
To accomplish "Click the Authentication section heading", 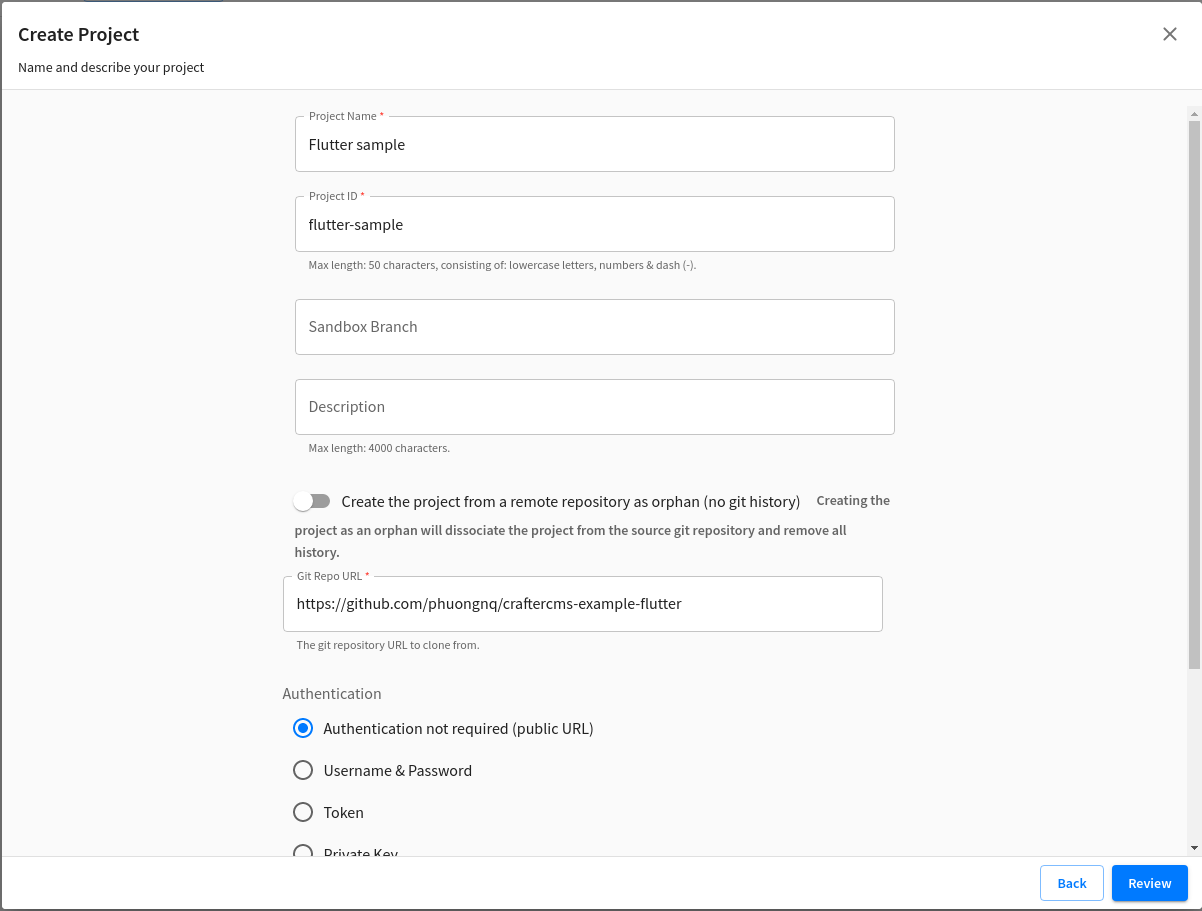I will (x=332, y=694).
